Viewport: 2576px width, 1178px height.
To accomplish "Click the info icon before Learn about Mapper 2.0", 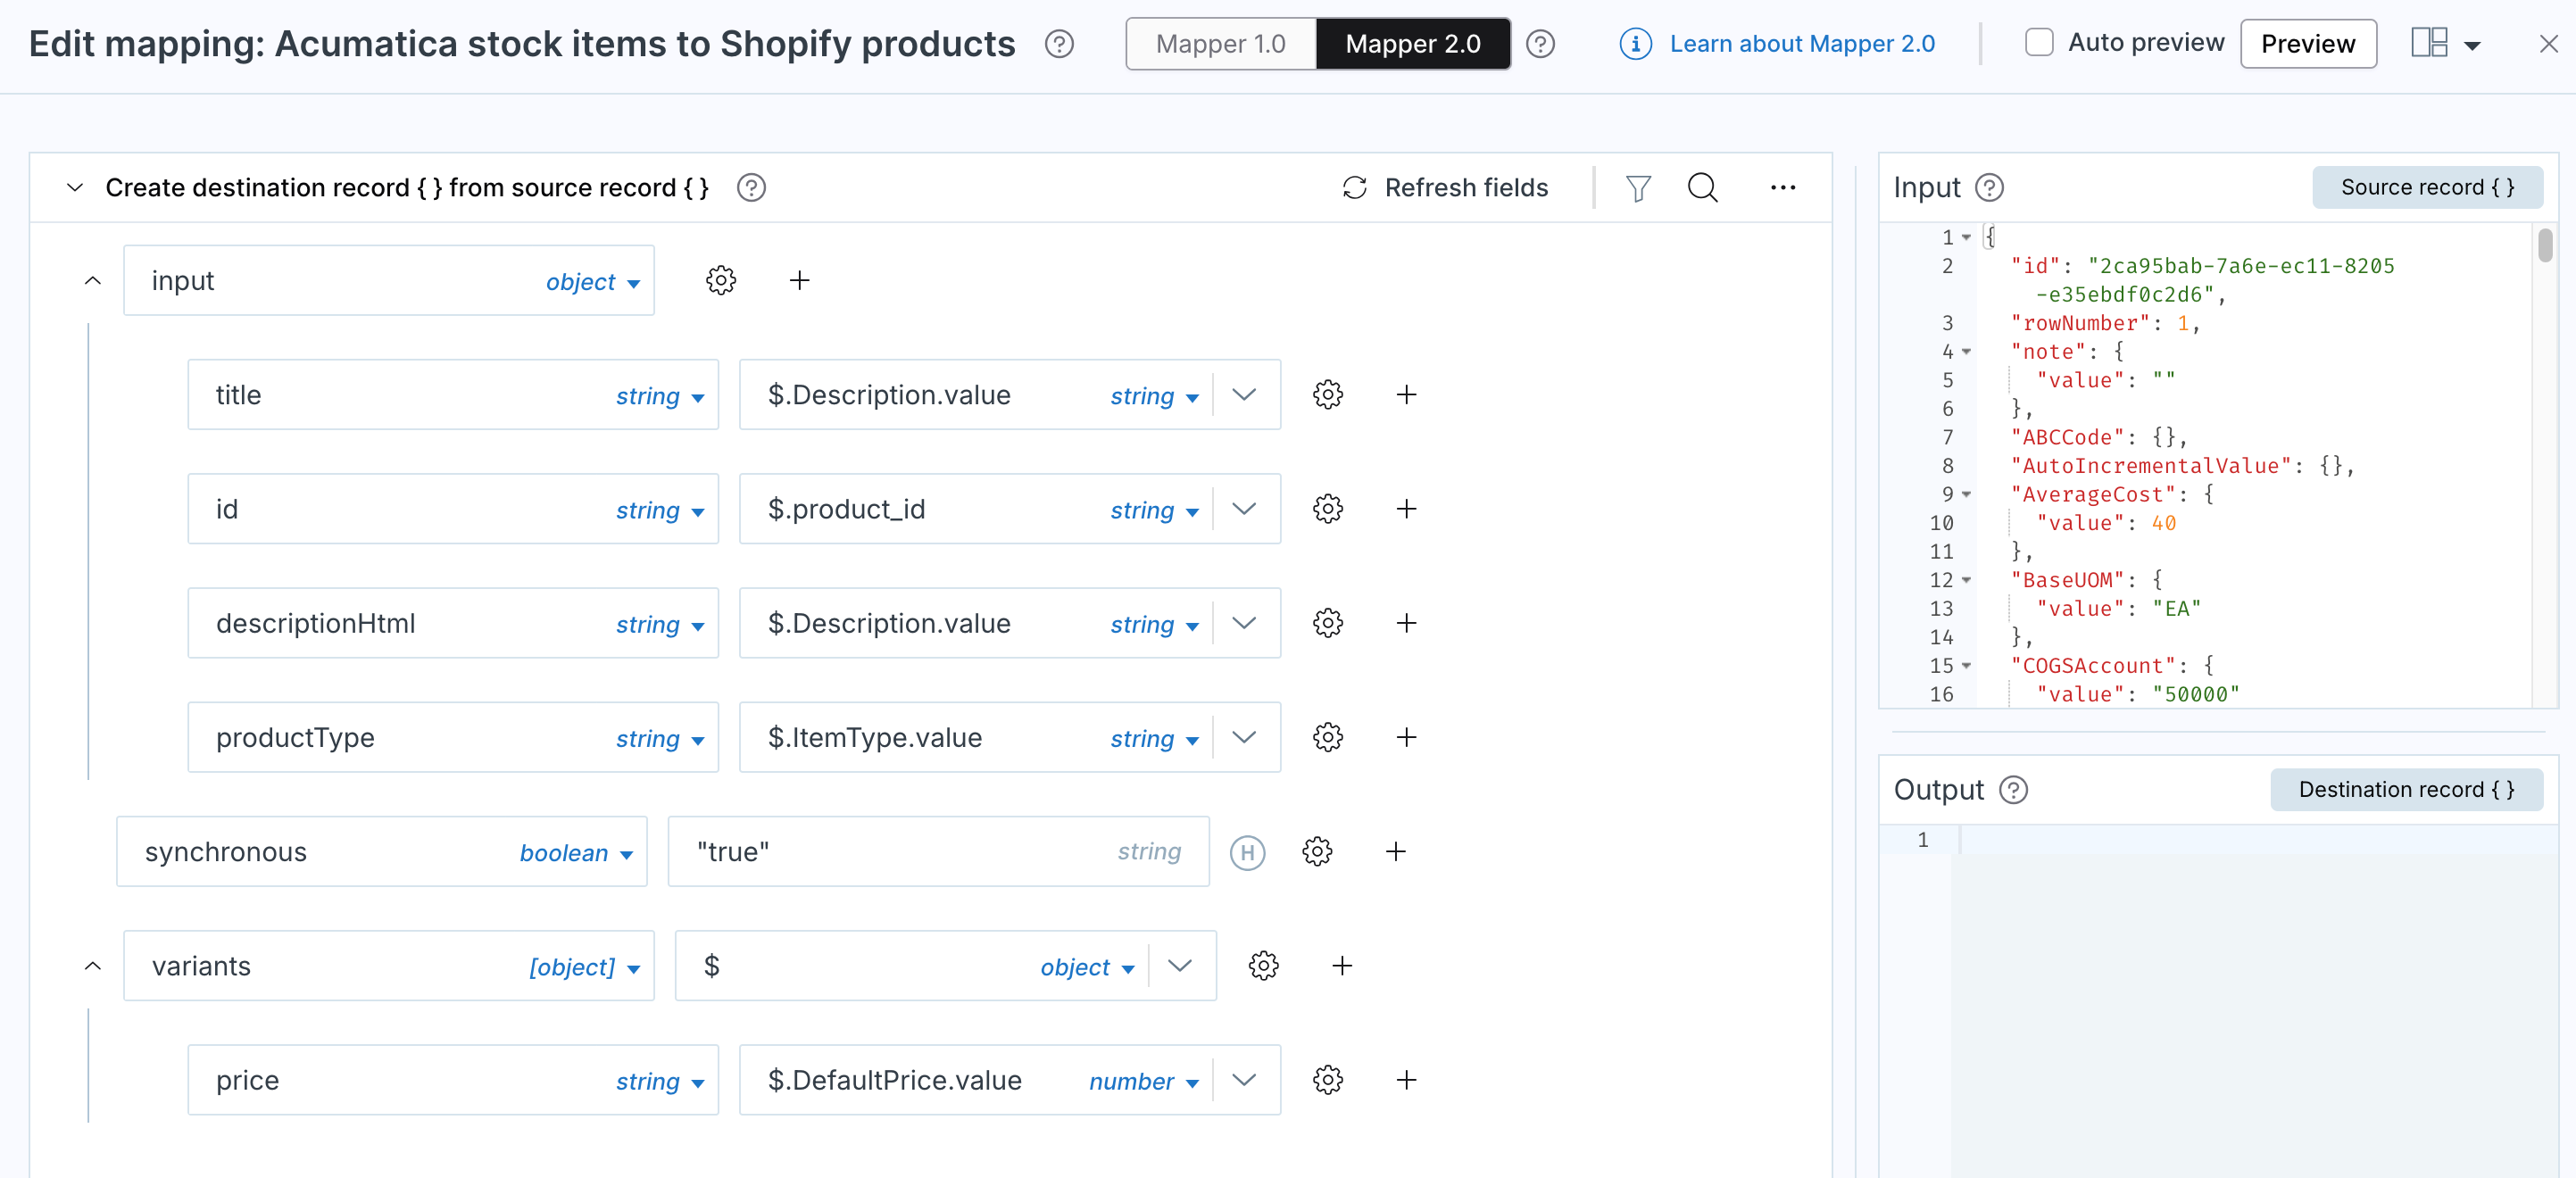I will tap(1635, 44).
